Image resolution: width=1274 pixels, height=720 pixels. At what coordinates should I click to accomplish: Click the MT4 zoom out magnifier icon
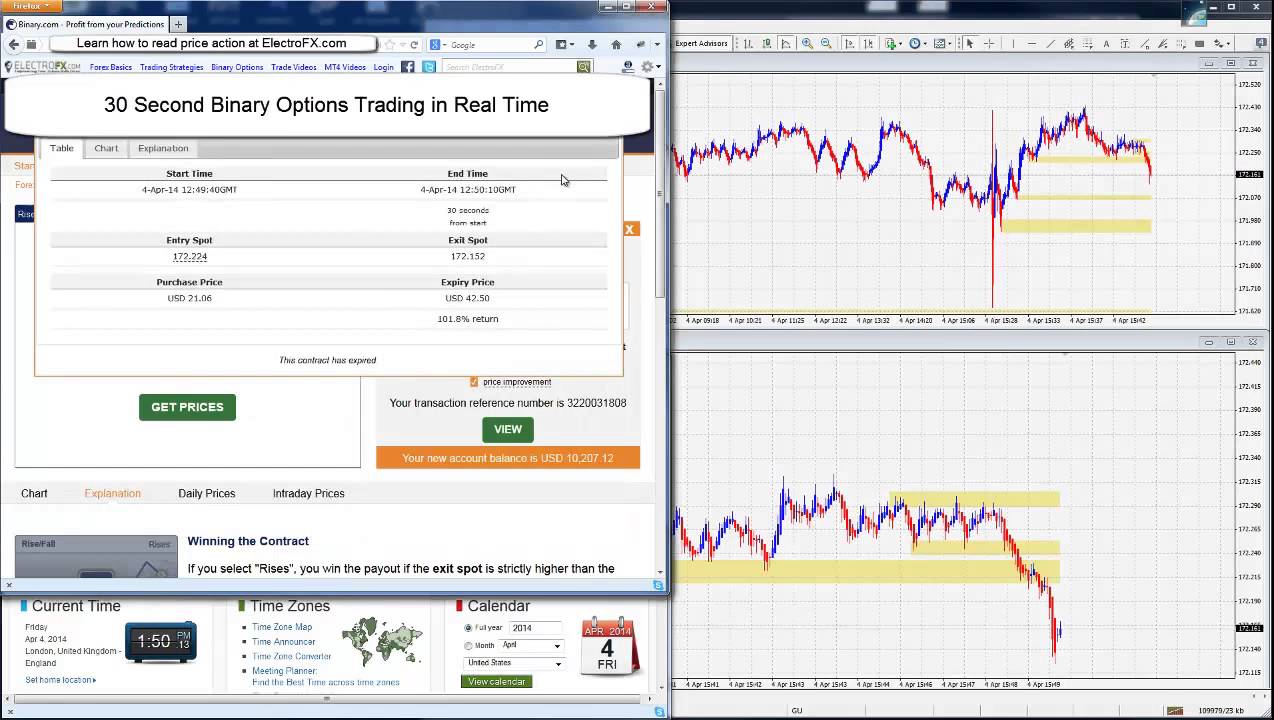click(825, 44)
